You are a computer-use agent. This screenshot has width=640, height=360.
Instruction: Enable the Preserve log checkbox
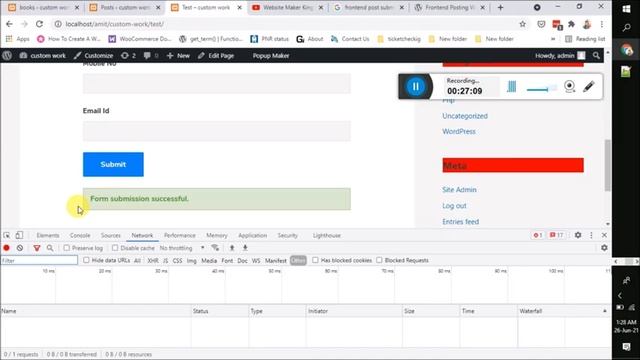pos(67,248)
